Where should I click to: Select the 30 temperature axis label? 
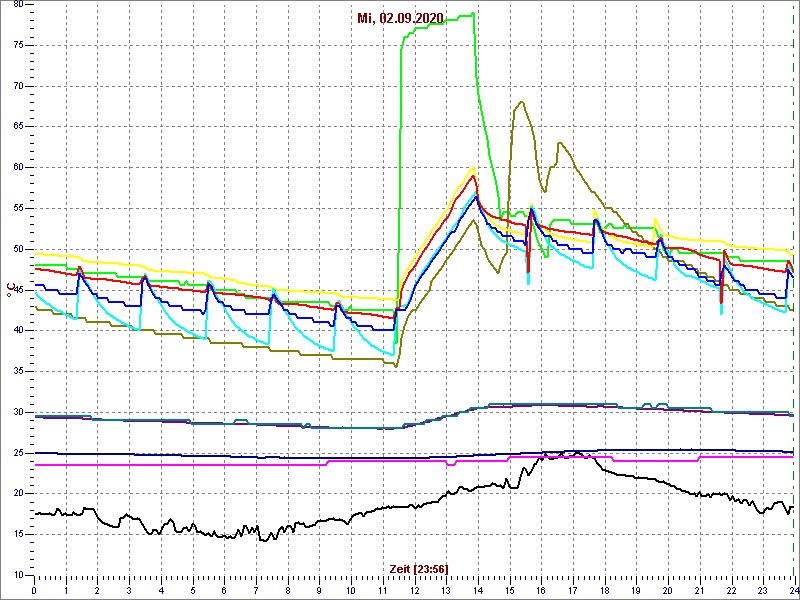[17, 412]
